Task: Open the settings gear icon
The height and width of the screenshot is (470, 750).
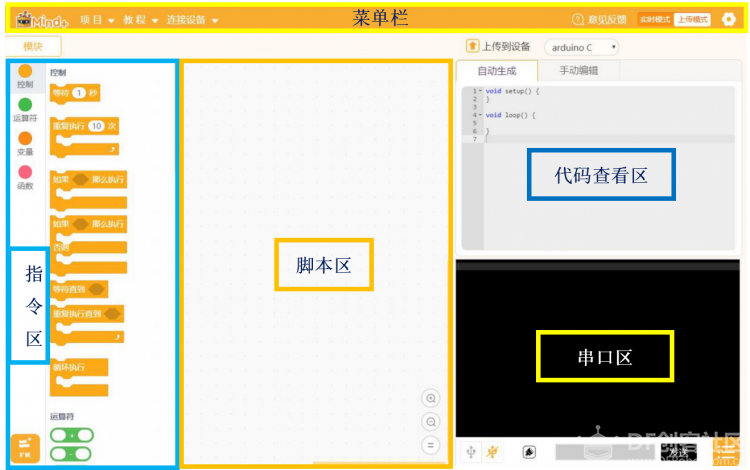Action: tap(728, 19)
